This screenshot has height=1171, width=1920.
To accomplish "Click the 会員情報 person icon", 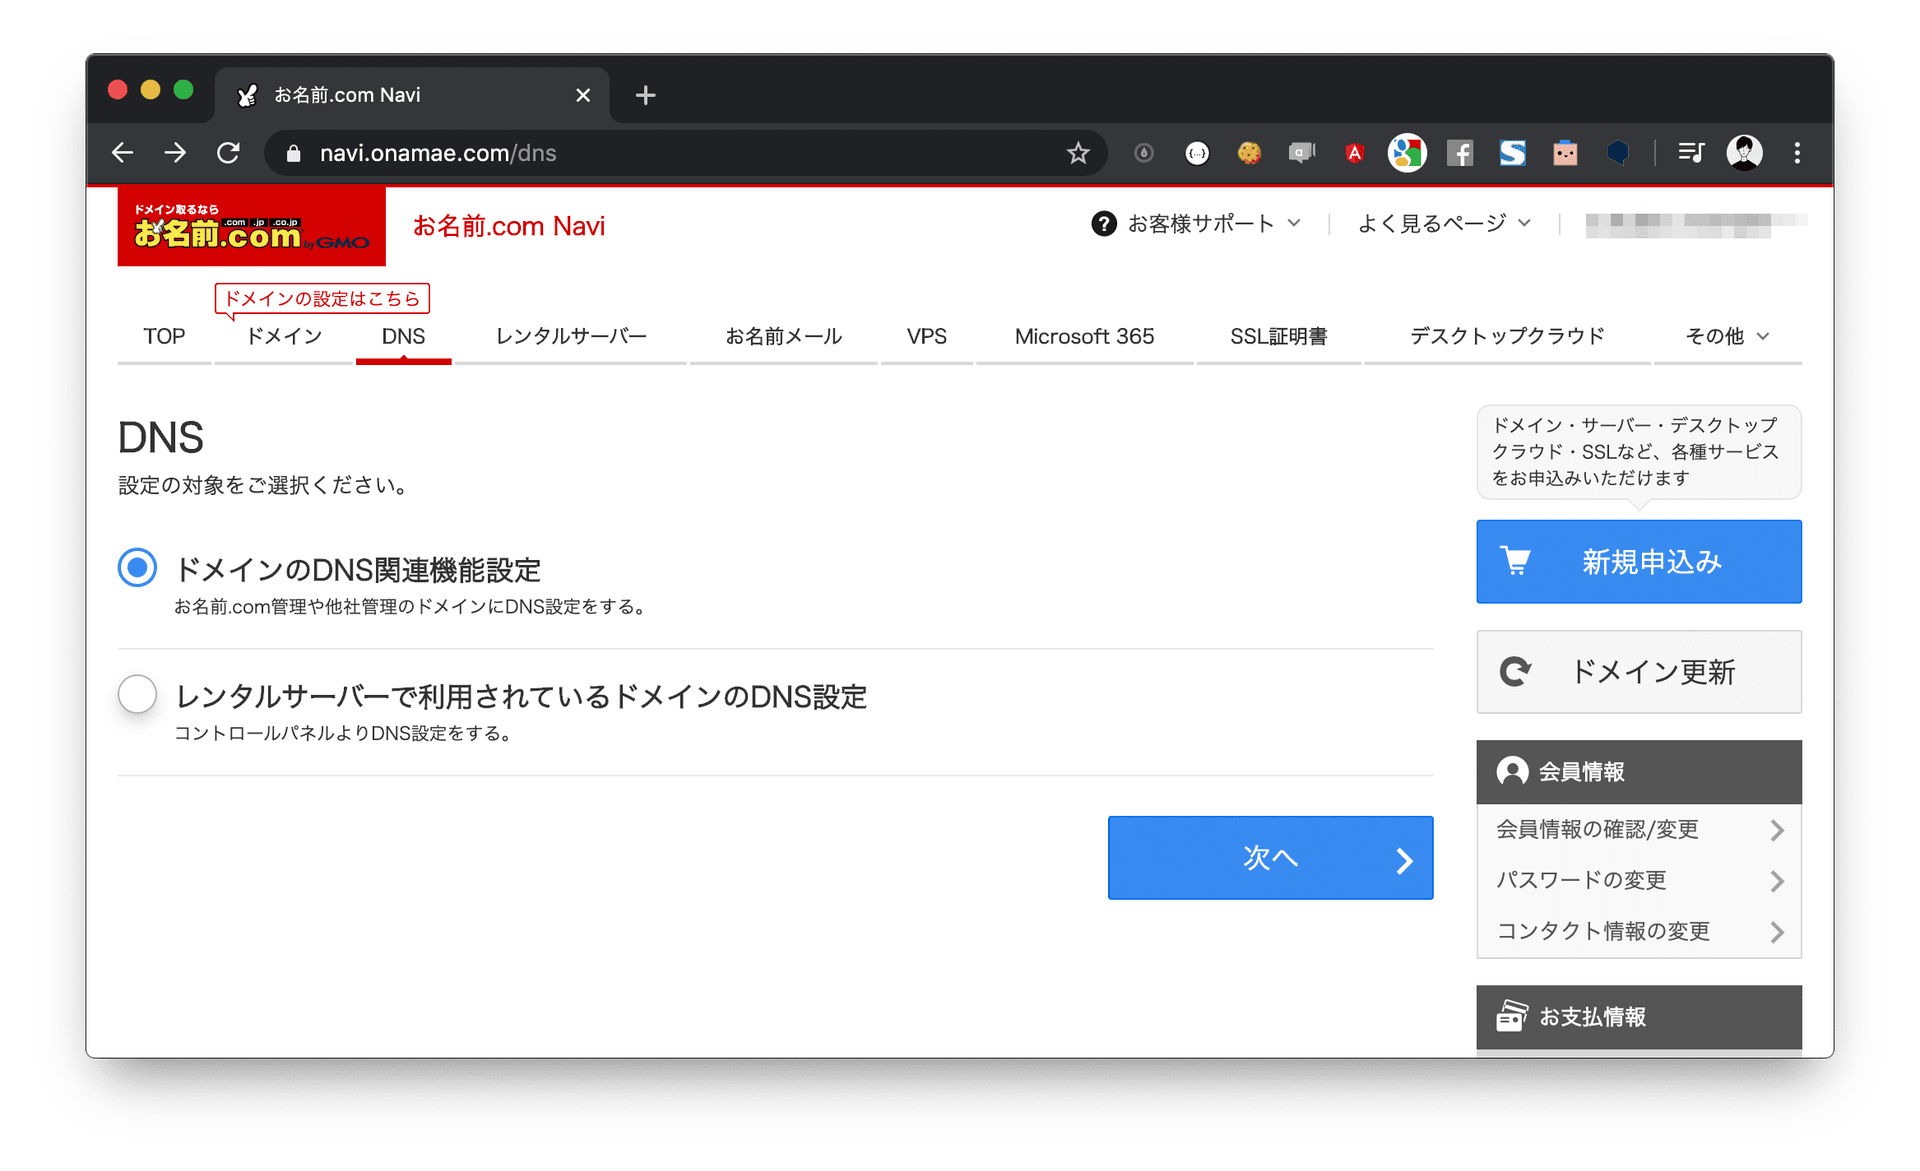I will tap(1512, 771).
